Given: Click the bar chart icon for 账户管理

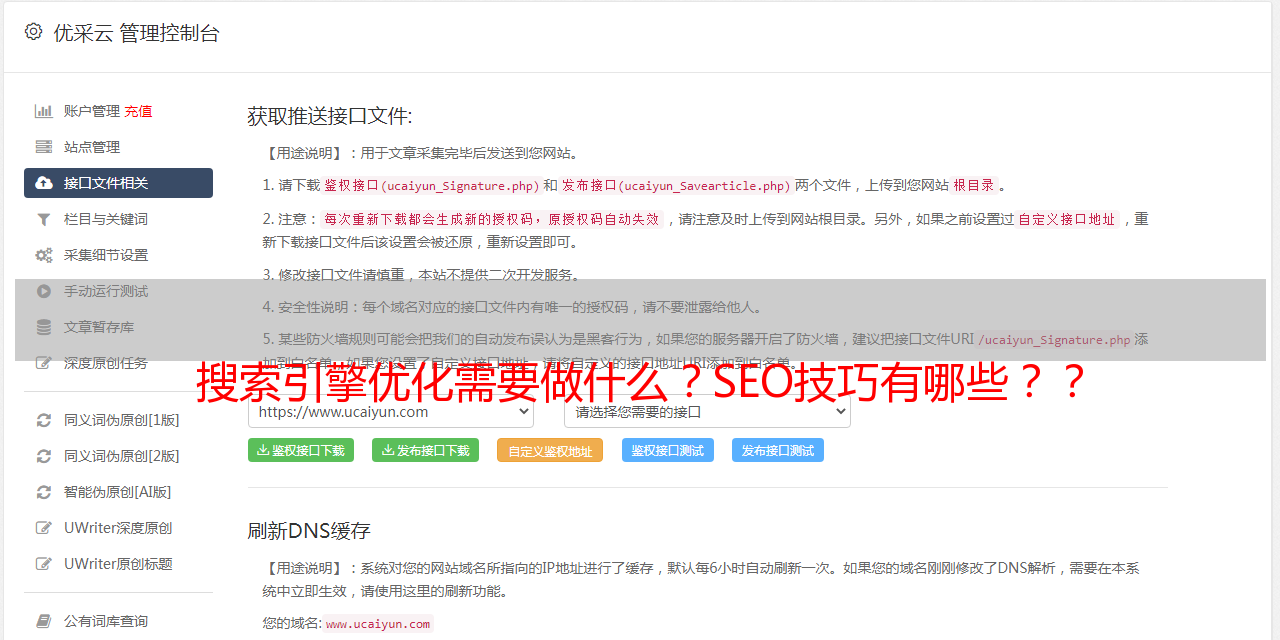Looking at the screenshot, I should pos(44,111).
